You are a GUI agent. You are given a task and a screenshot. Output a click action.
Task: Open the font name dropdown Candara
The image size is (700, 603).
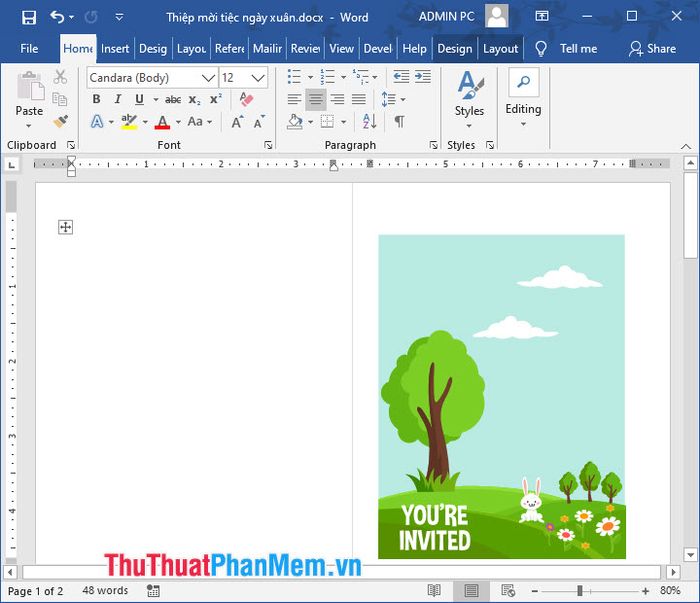coord(208,77)
